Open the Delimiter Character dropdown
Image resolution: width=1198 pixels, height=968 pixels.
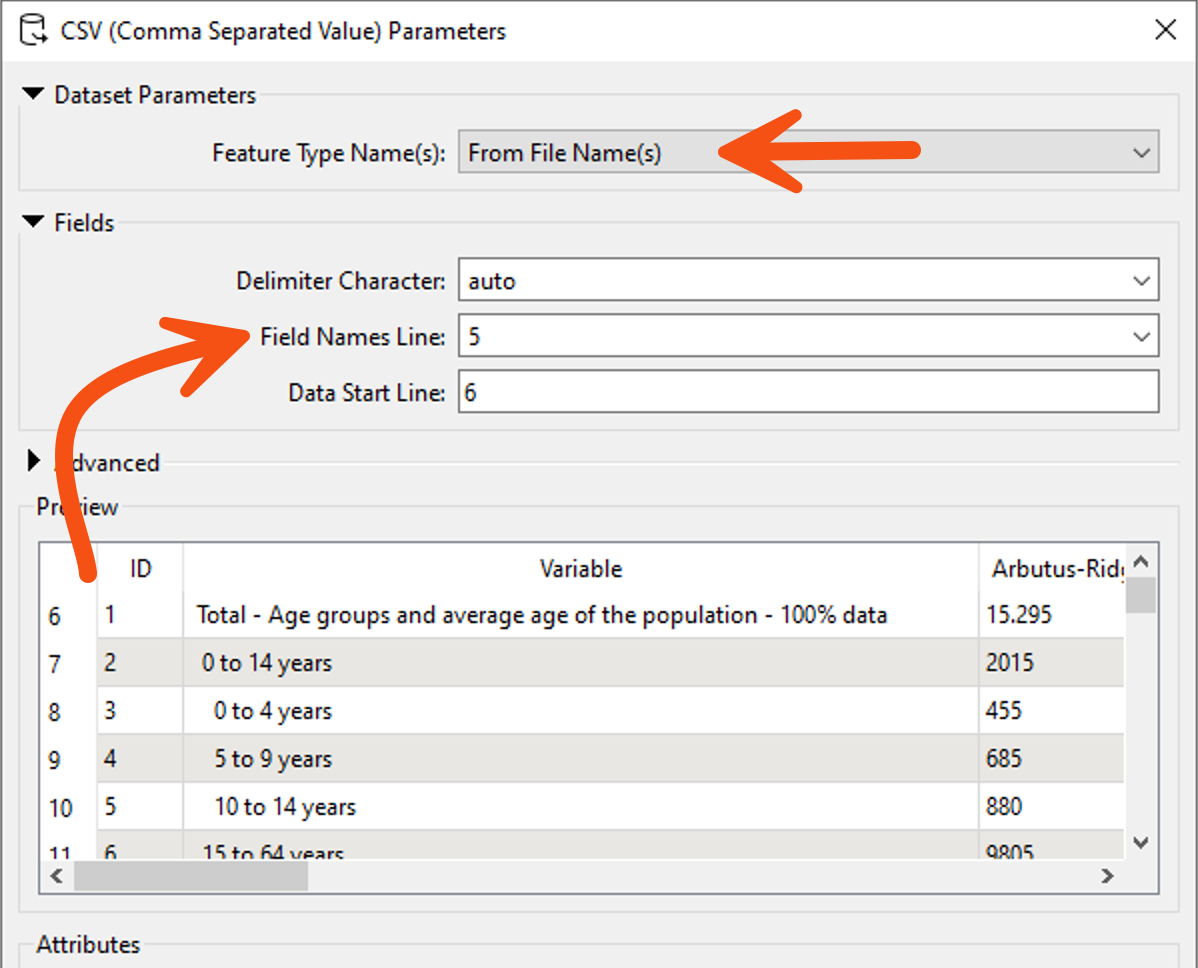pyautogui.click(x=808, y=280)
